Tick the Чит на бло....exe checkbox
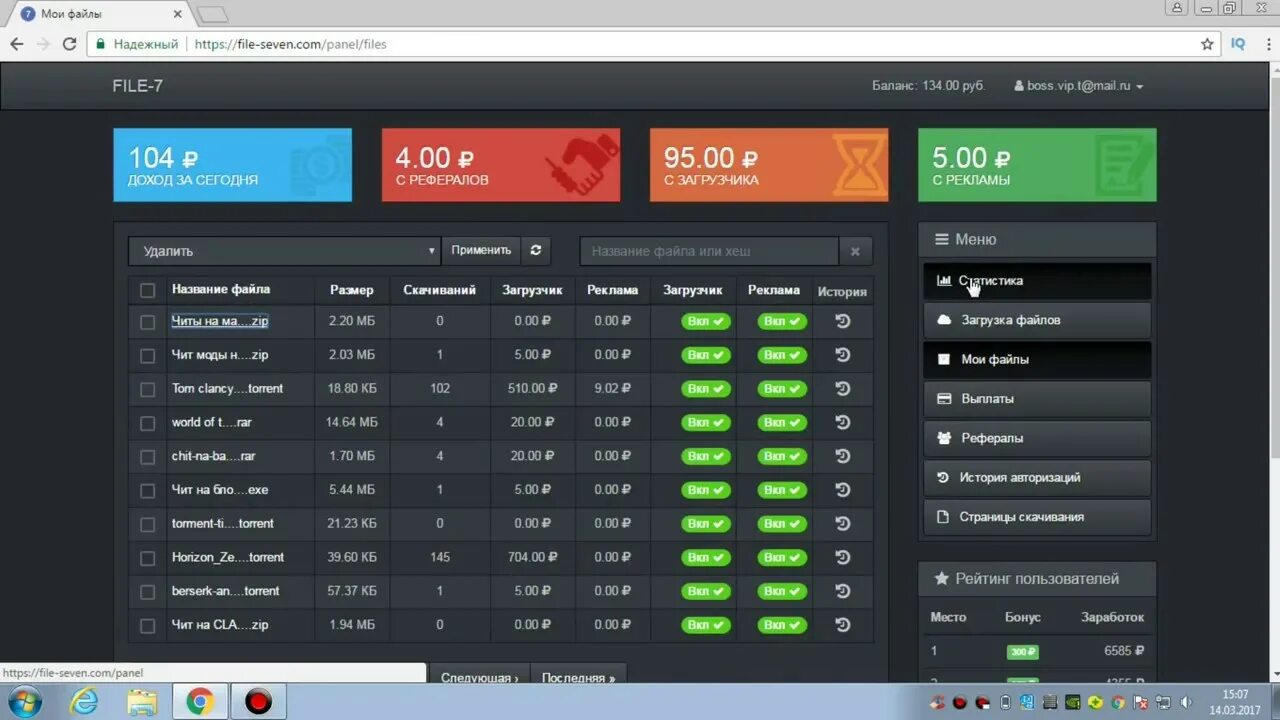 point(148,491)
